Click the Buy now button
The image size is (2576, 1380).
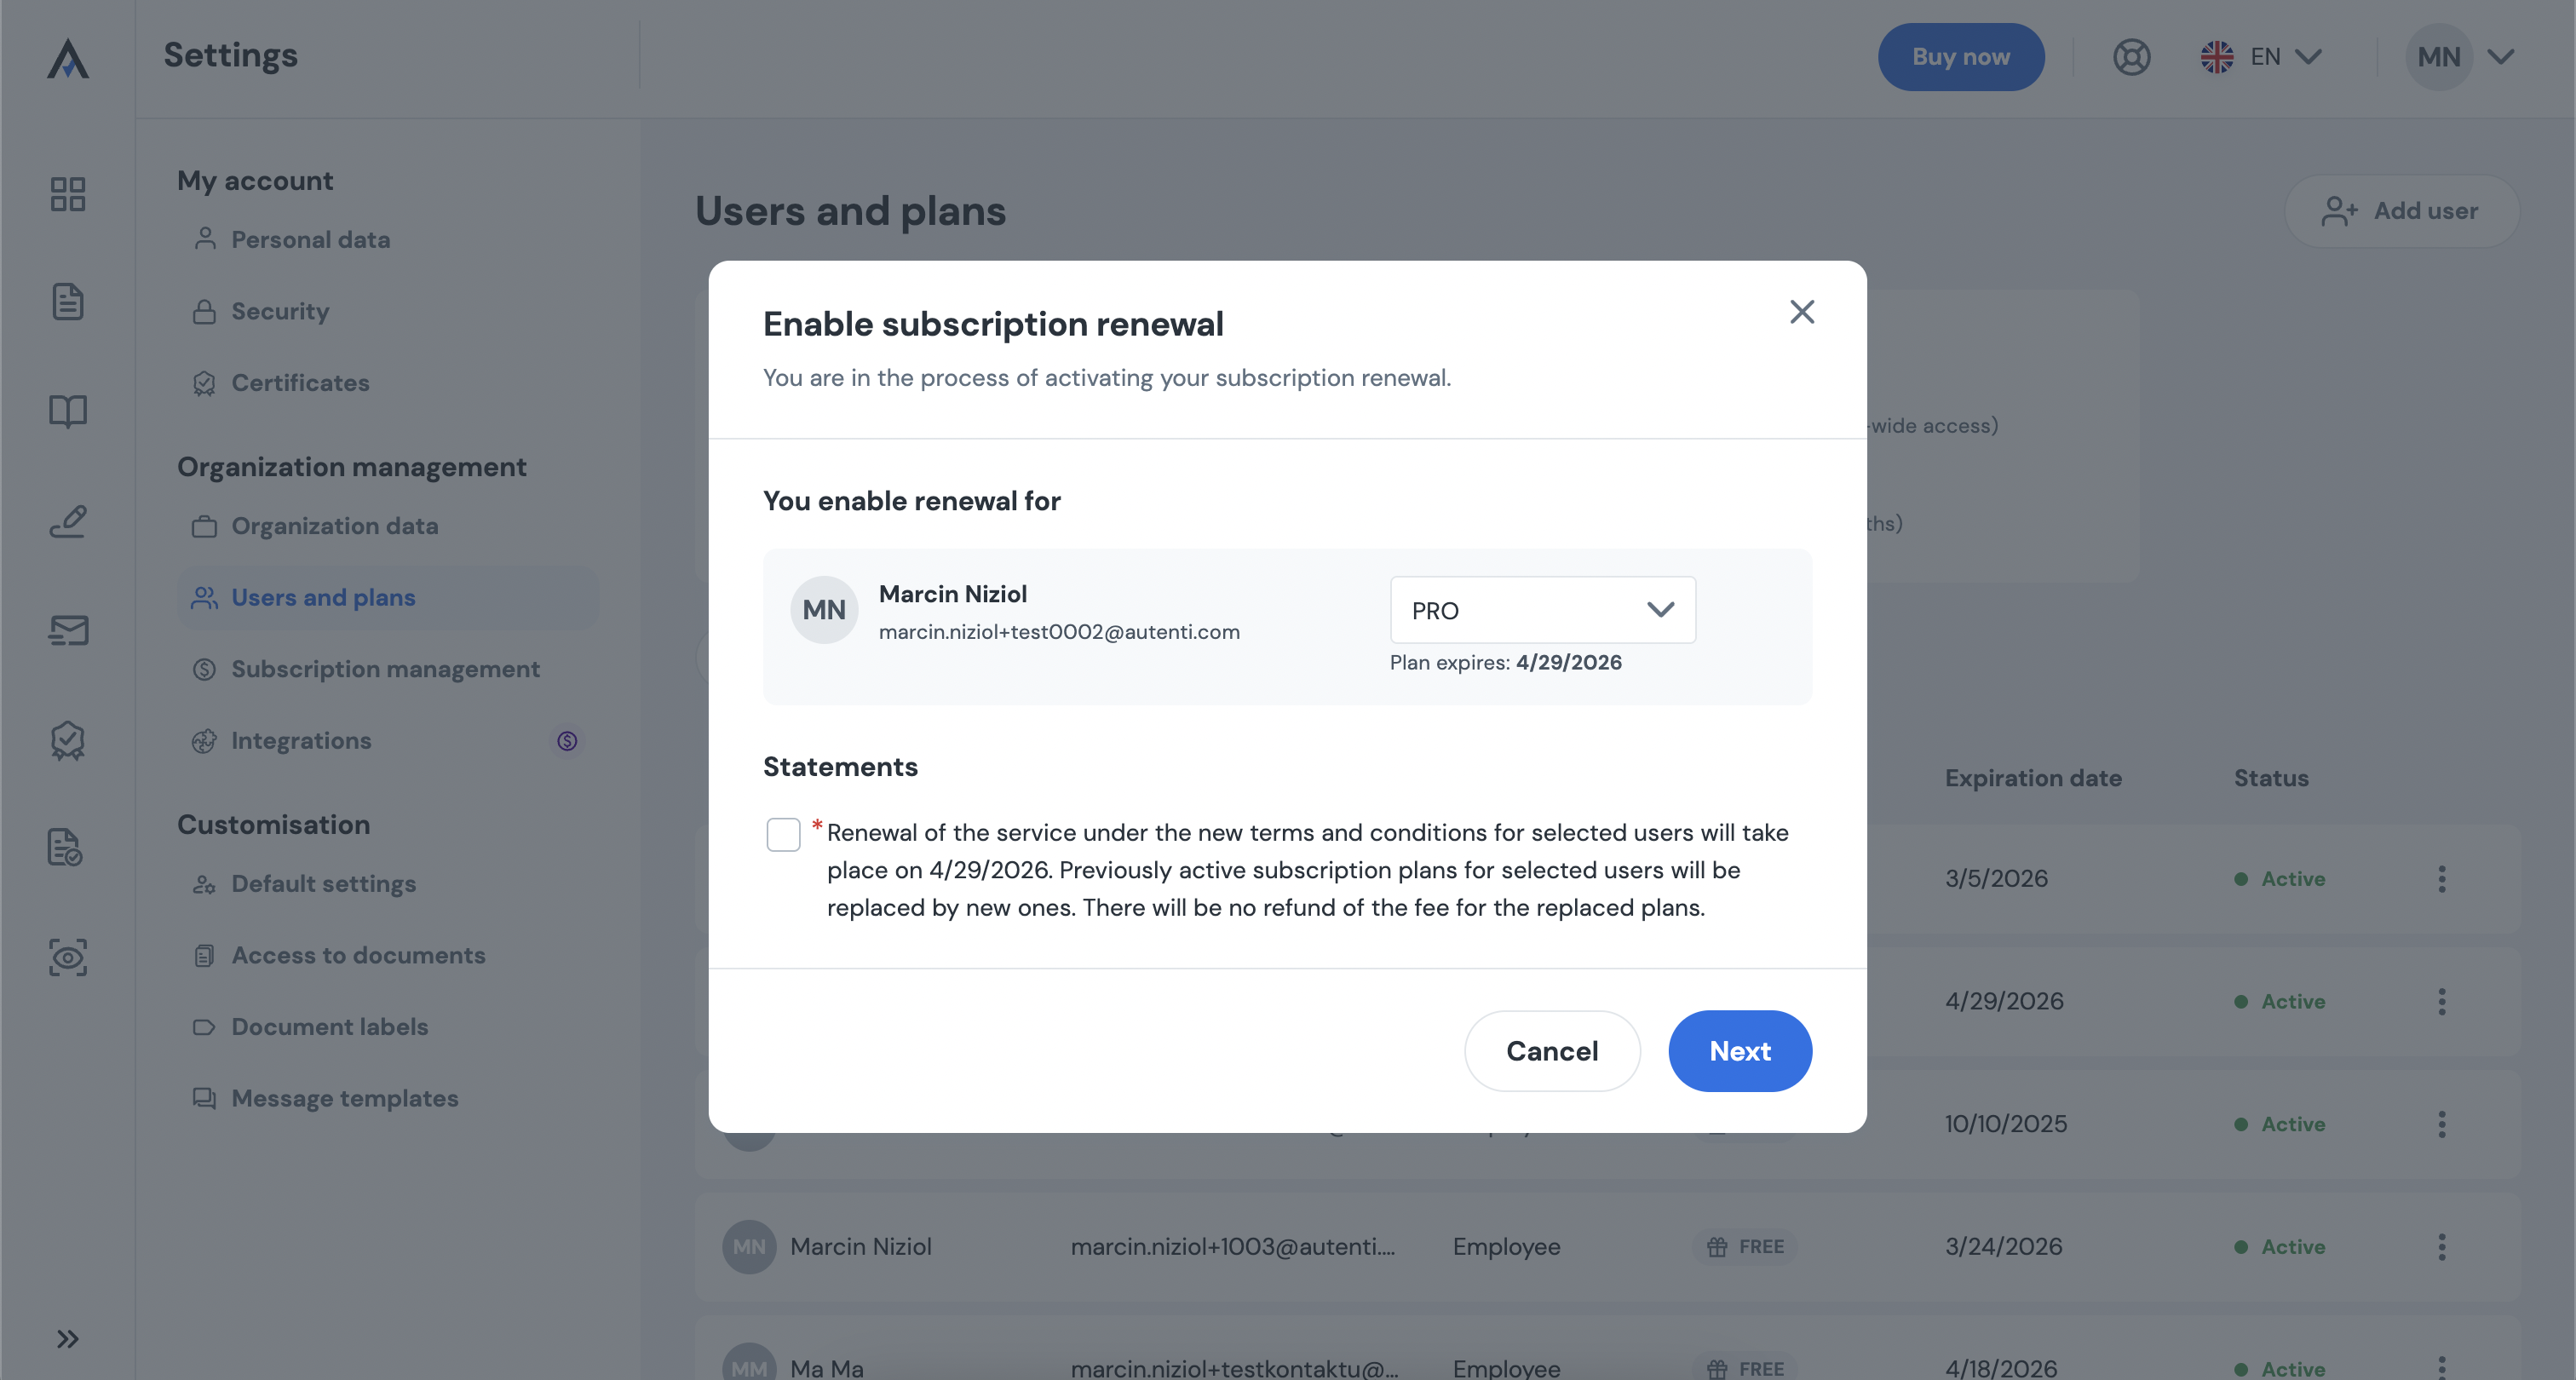1960,57
